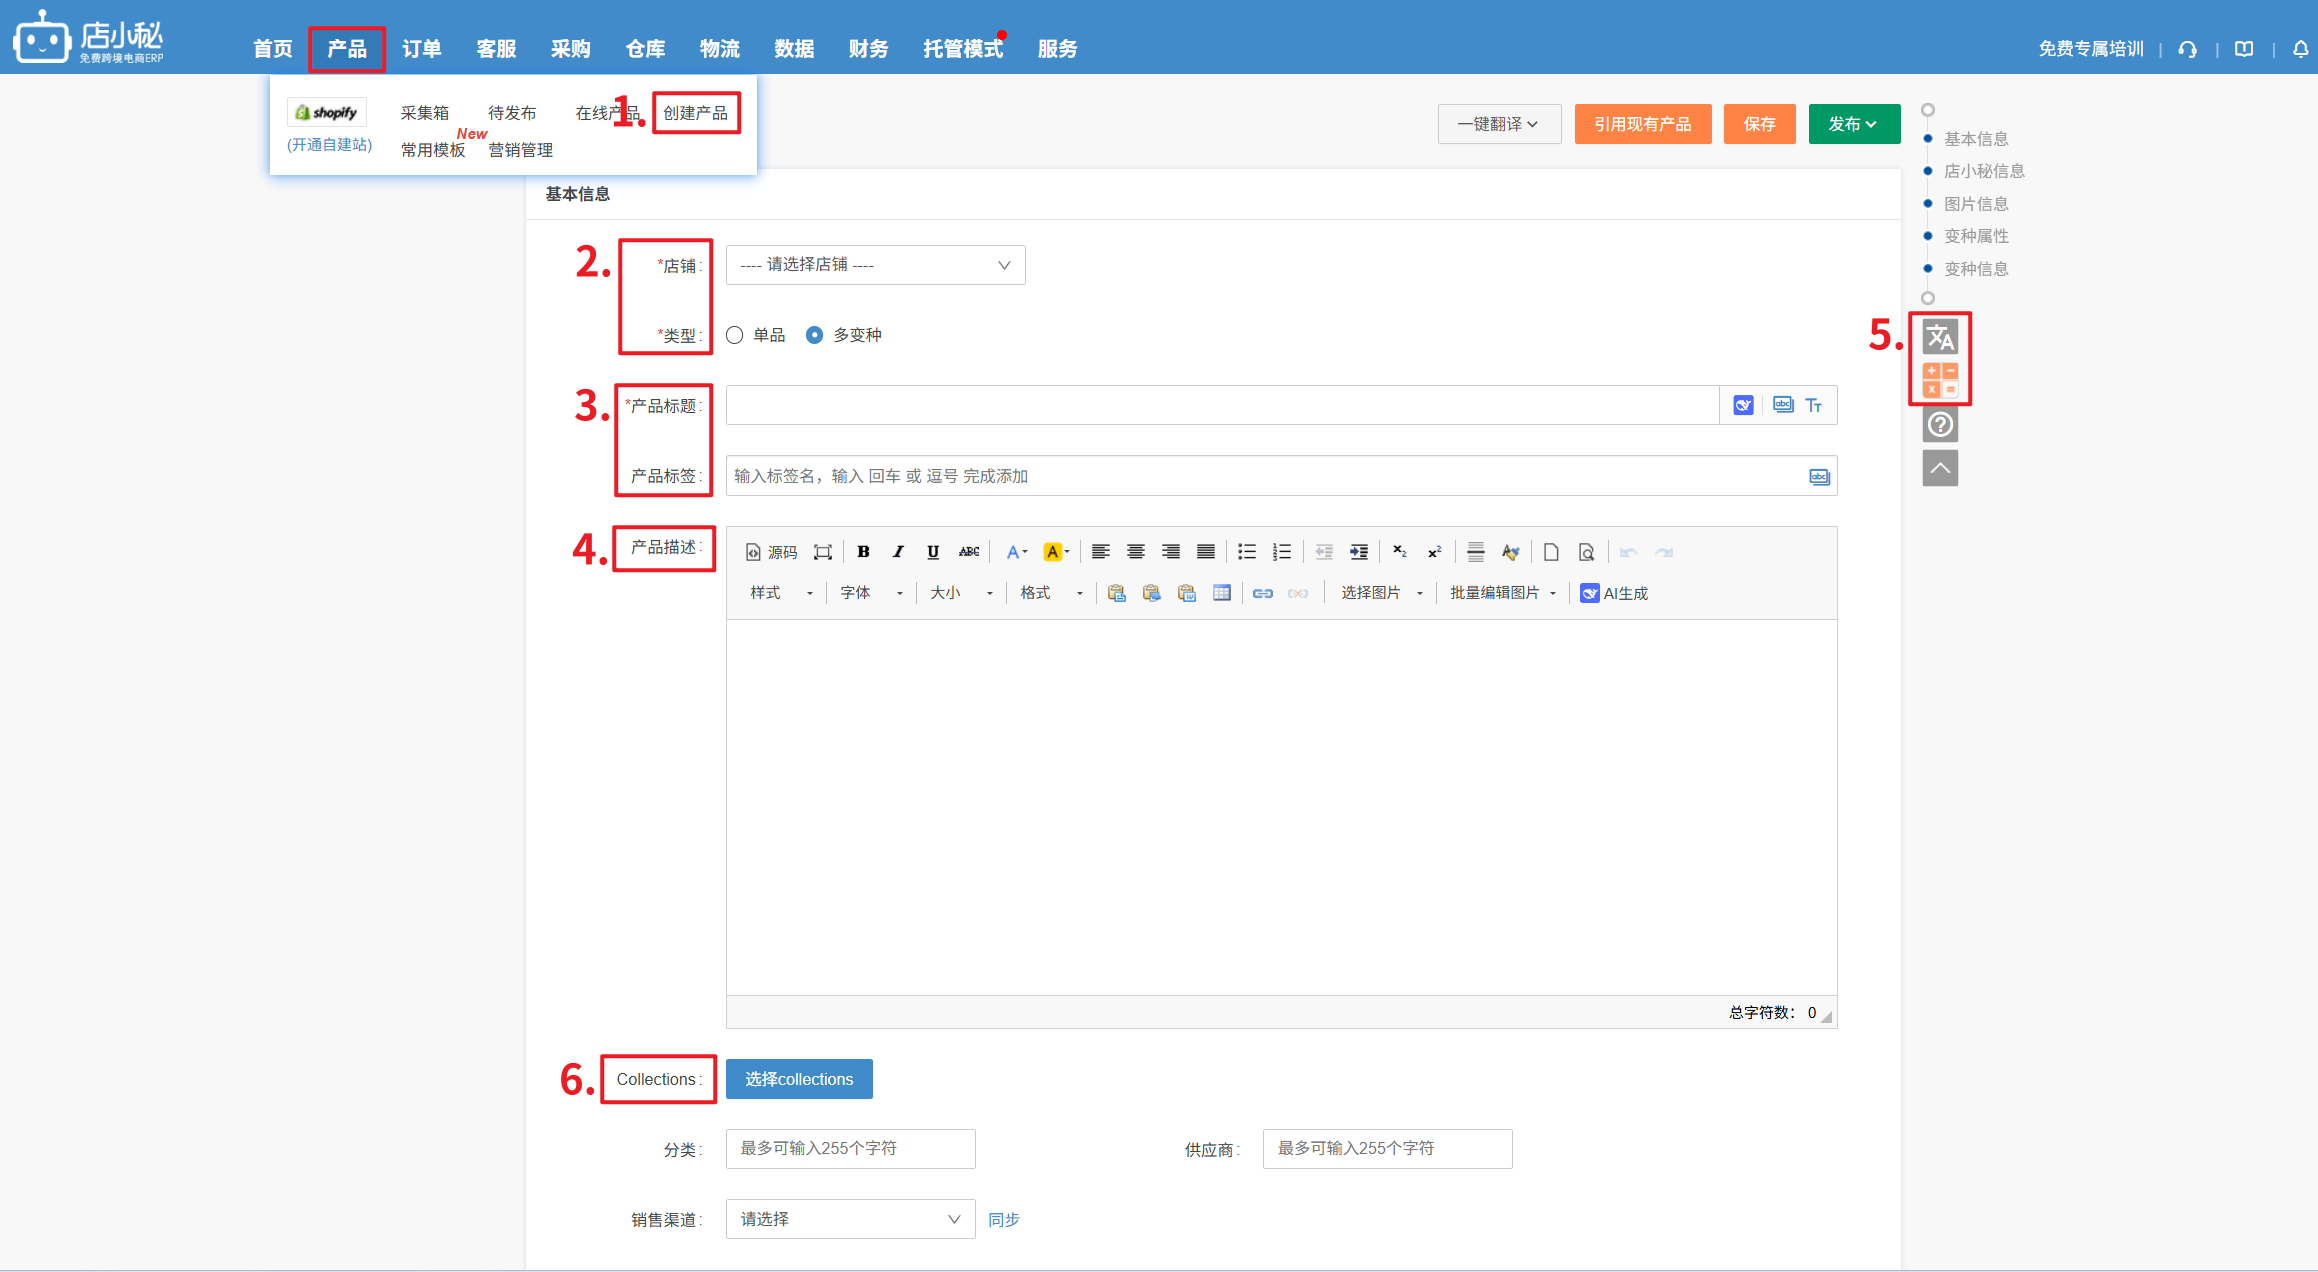
Task: Click into the 产品标题 input field
Action: click(x=1220, y=405)
